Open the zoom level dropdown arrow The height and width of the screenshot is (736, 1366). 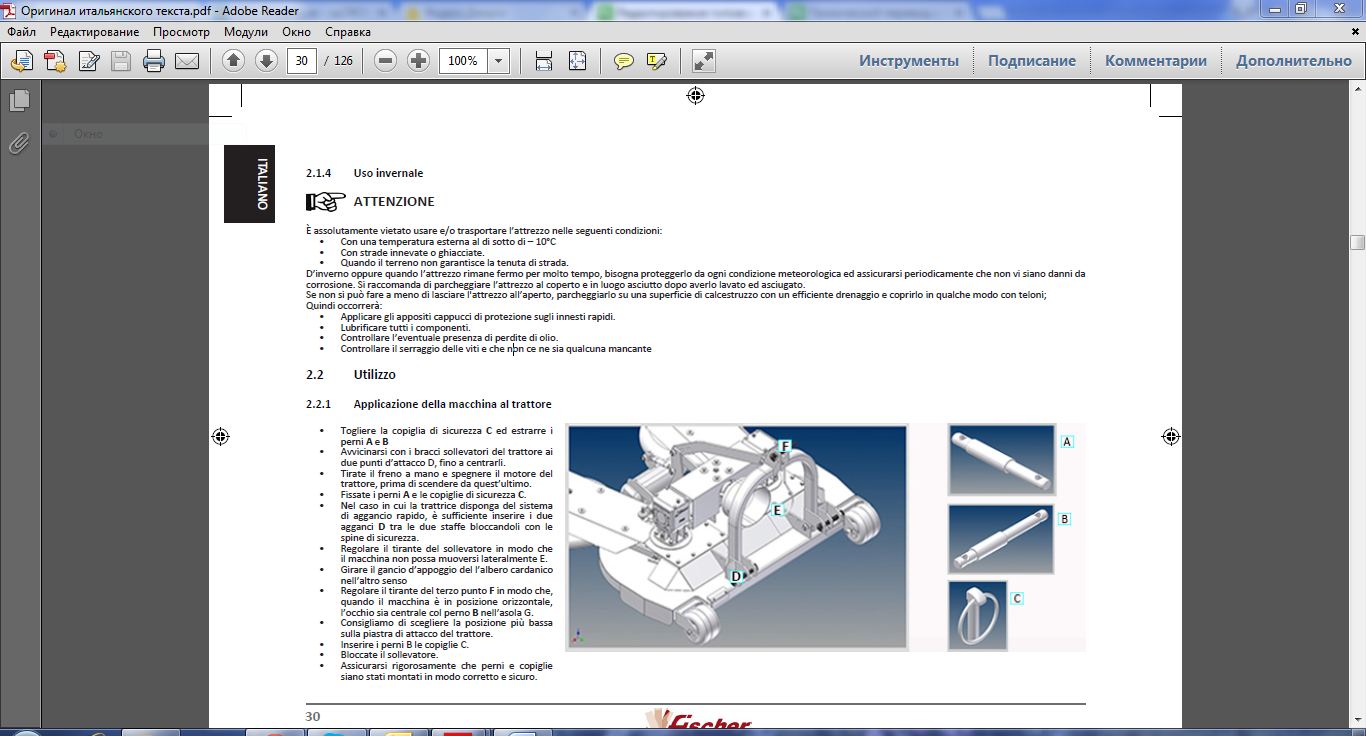point(498,61)
